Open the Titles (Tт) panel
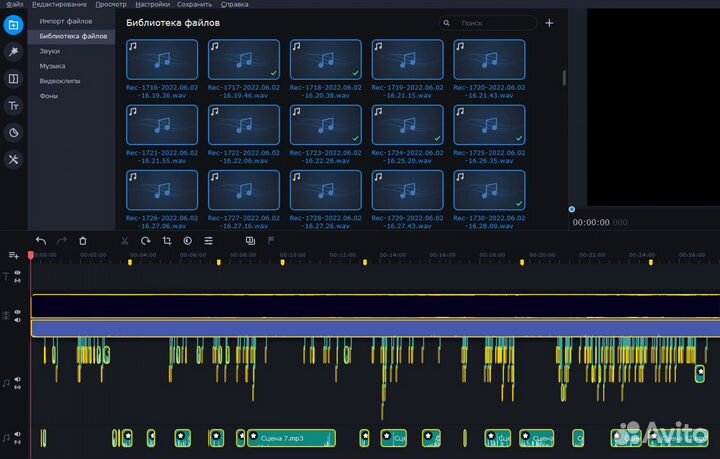 (x=14, y=105)
